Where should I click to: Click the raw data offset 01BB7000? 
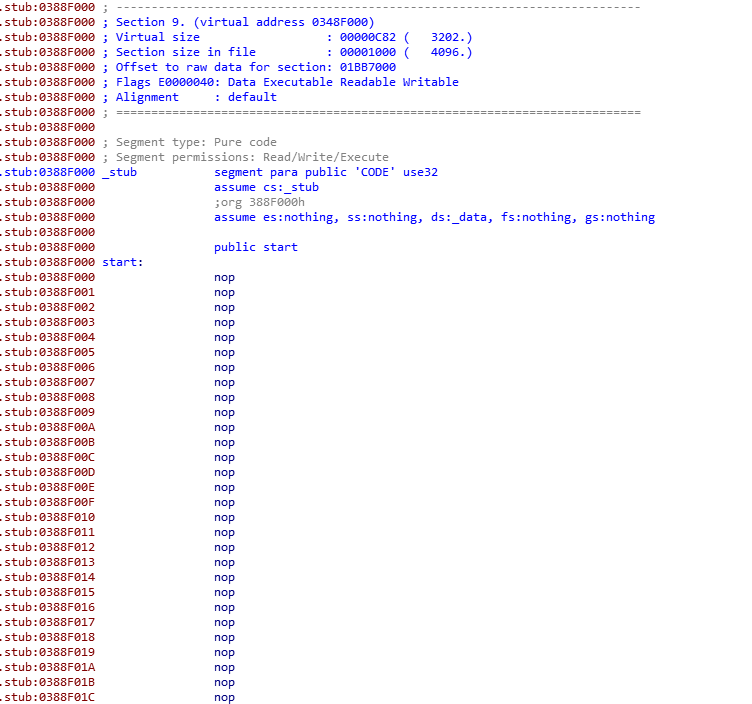coord(368,67)
